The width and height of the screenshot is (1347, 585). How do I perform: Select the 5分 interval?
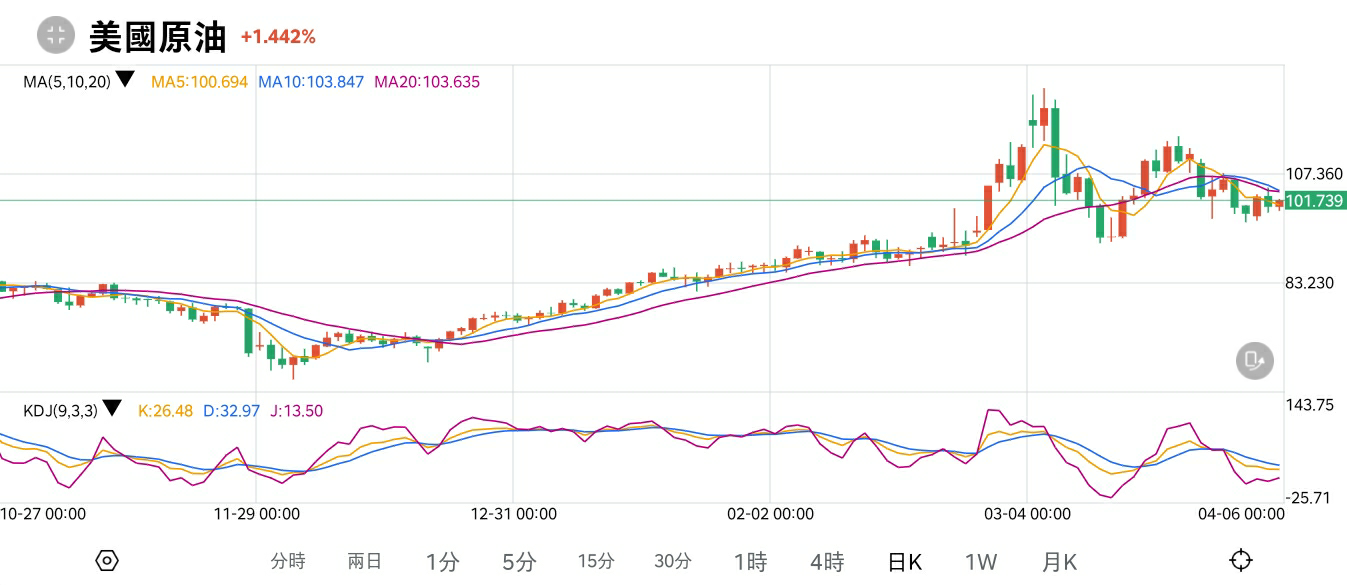tap(519, 562)
